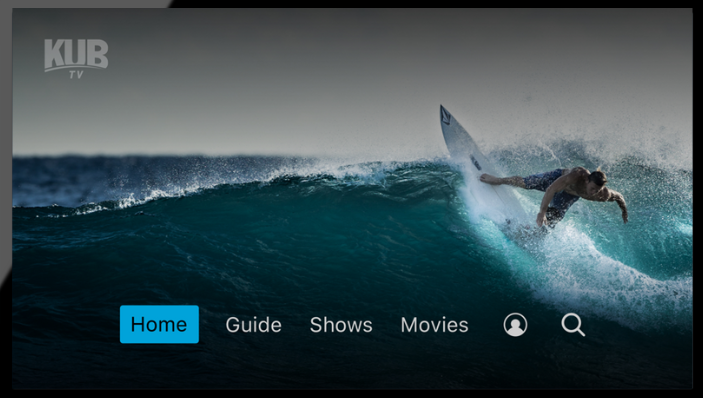Click the magnifying glass search icon
Viewport: 703px width, 398px height.
(573, 324)
